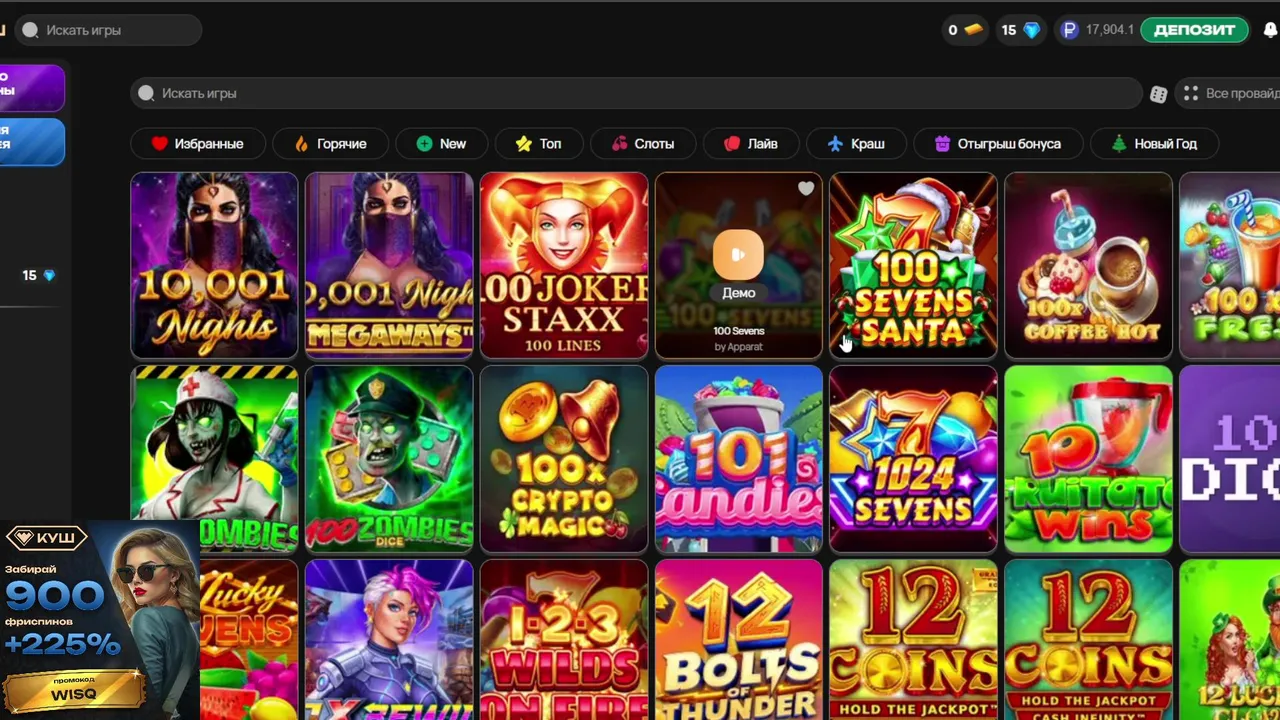Click the ruble currency balance icon
Image resolution: width=1280 pixels, height=720 pixels.
1070,30
